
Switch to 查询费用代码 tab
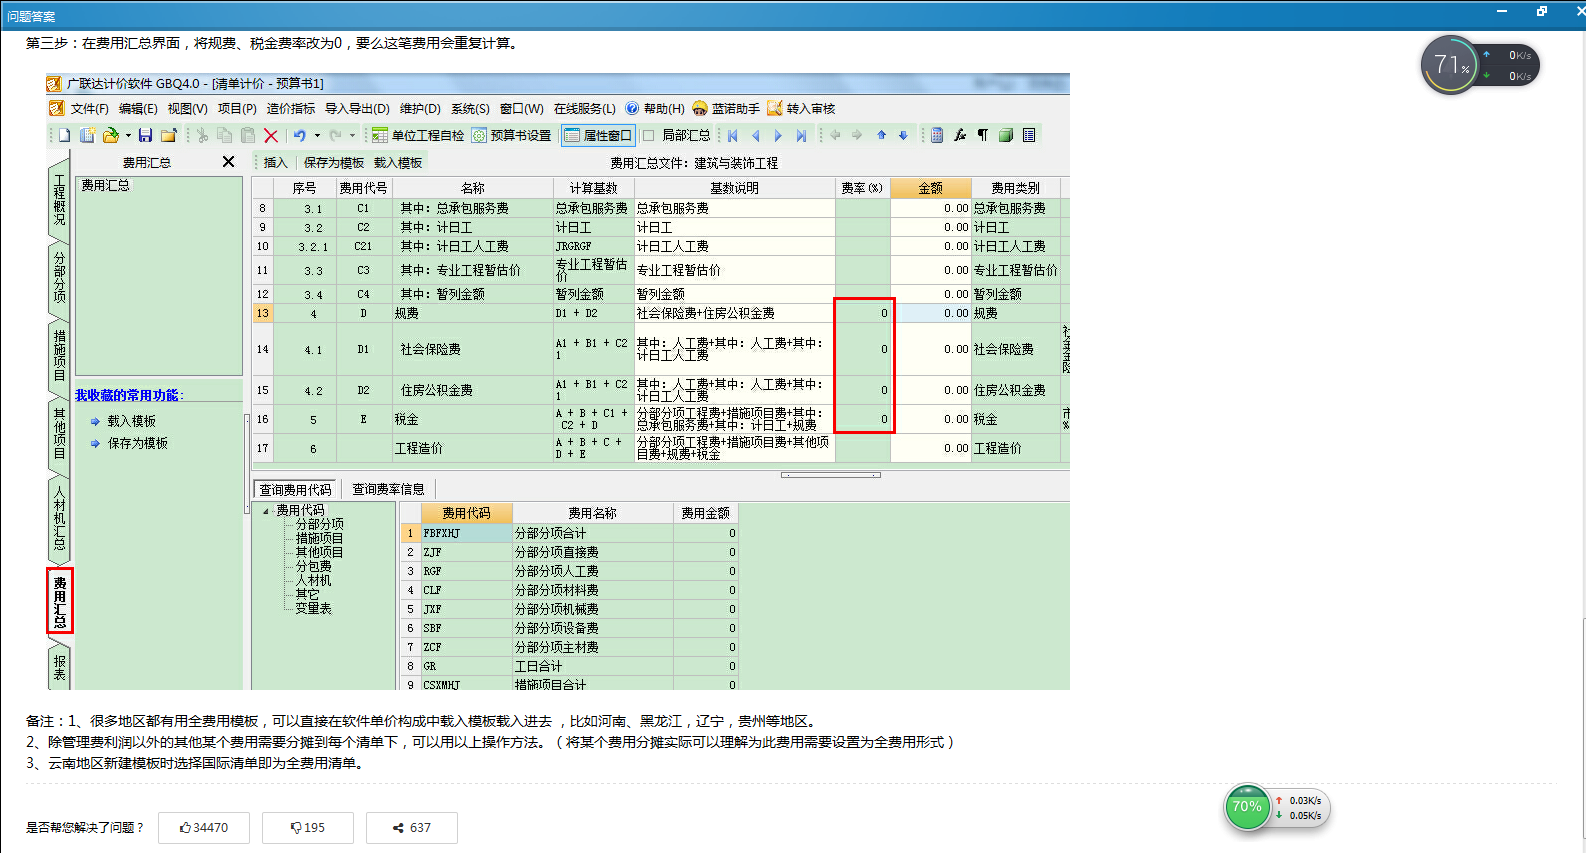295,489
